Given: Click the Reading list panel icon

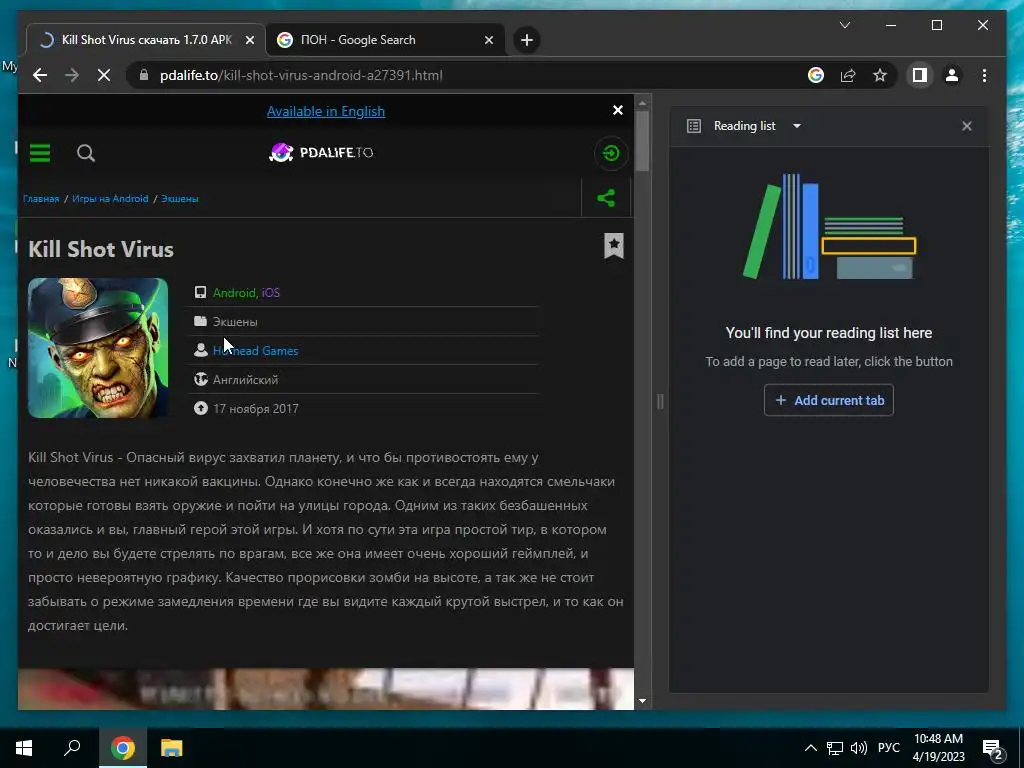Looking at the screenshot, I should (694, 126).
